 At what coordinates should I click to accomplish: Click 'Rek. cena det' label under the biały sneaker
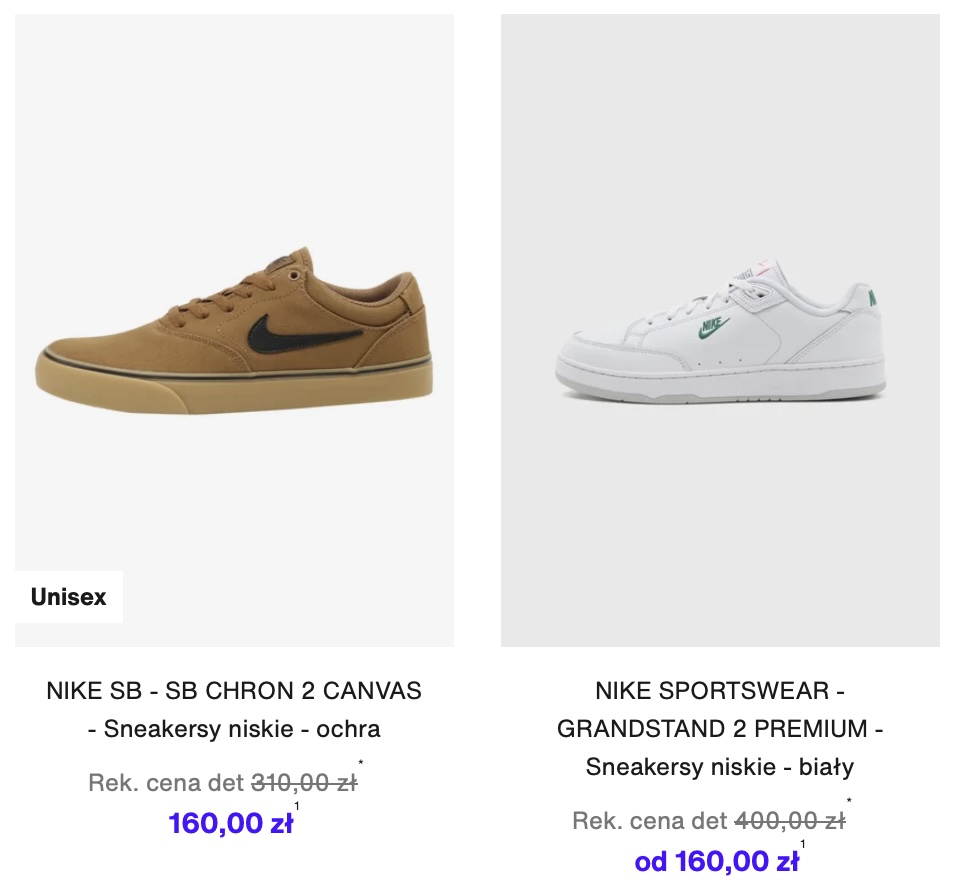tap(650, 820)
